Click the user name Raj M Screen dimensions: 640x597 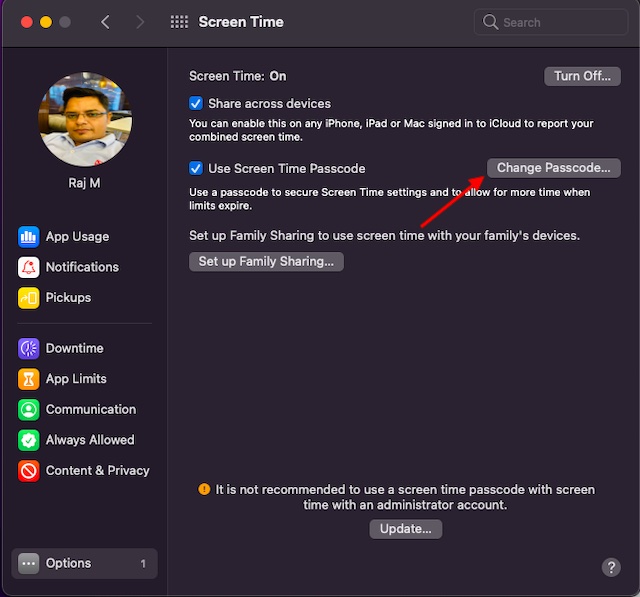[84, 183]
